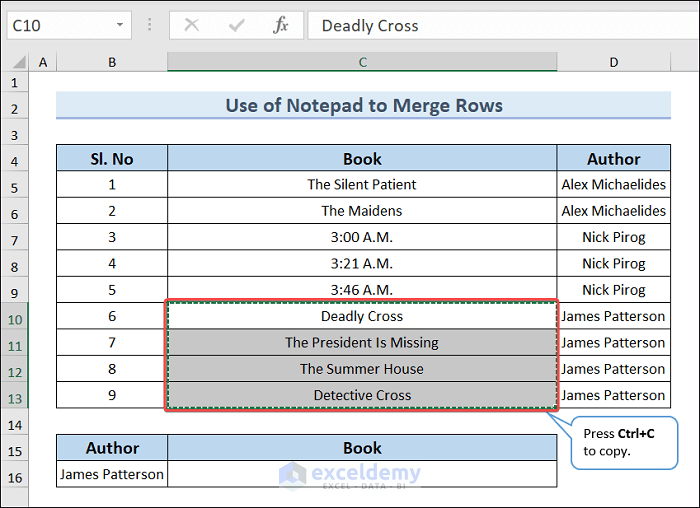Select row 10 header
Screen dimensions: 700x508
[x=15, y=317]
